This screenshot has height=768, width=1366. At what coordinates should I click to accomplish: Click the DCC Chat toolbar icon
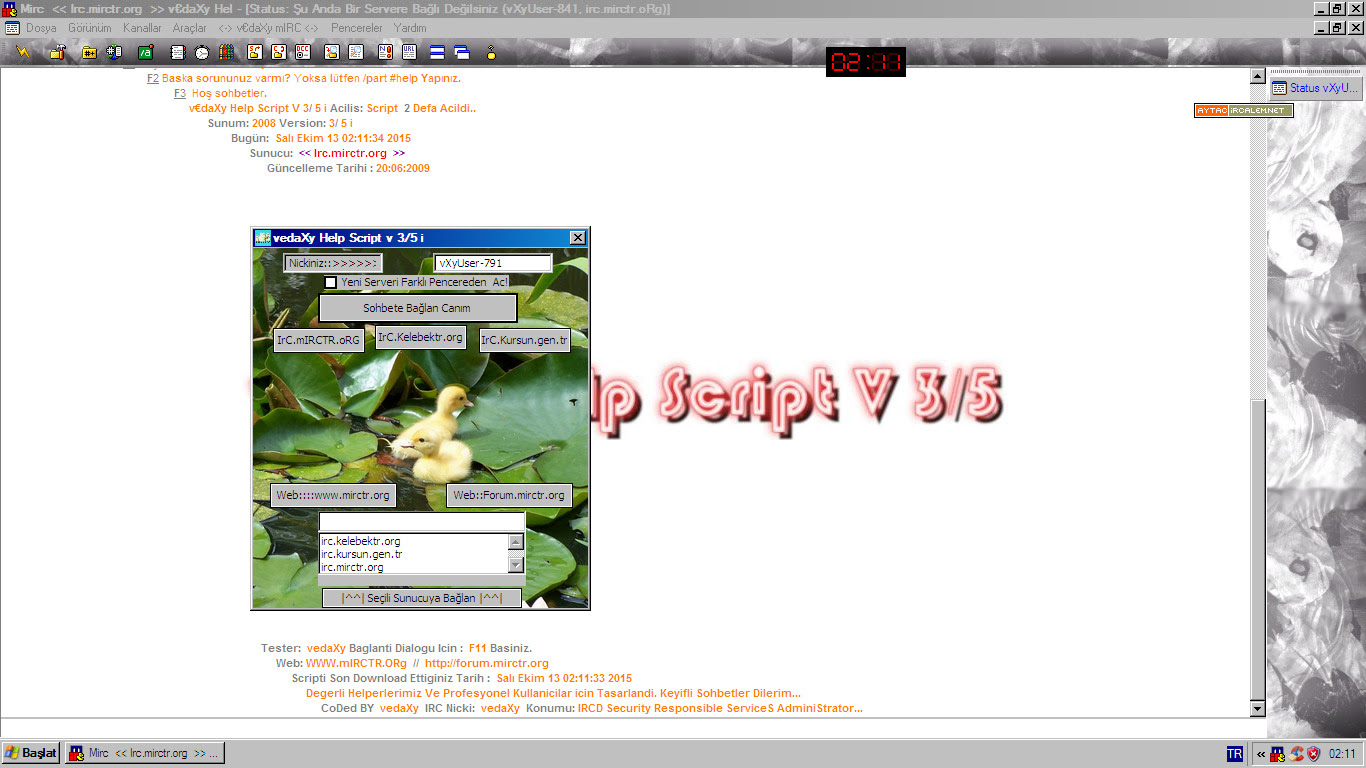279,52
